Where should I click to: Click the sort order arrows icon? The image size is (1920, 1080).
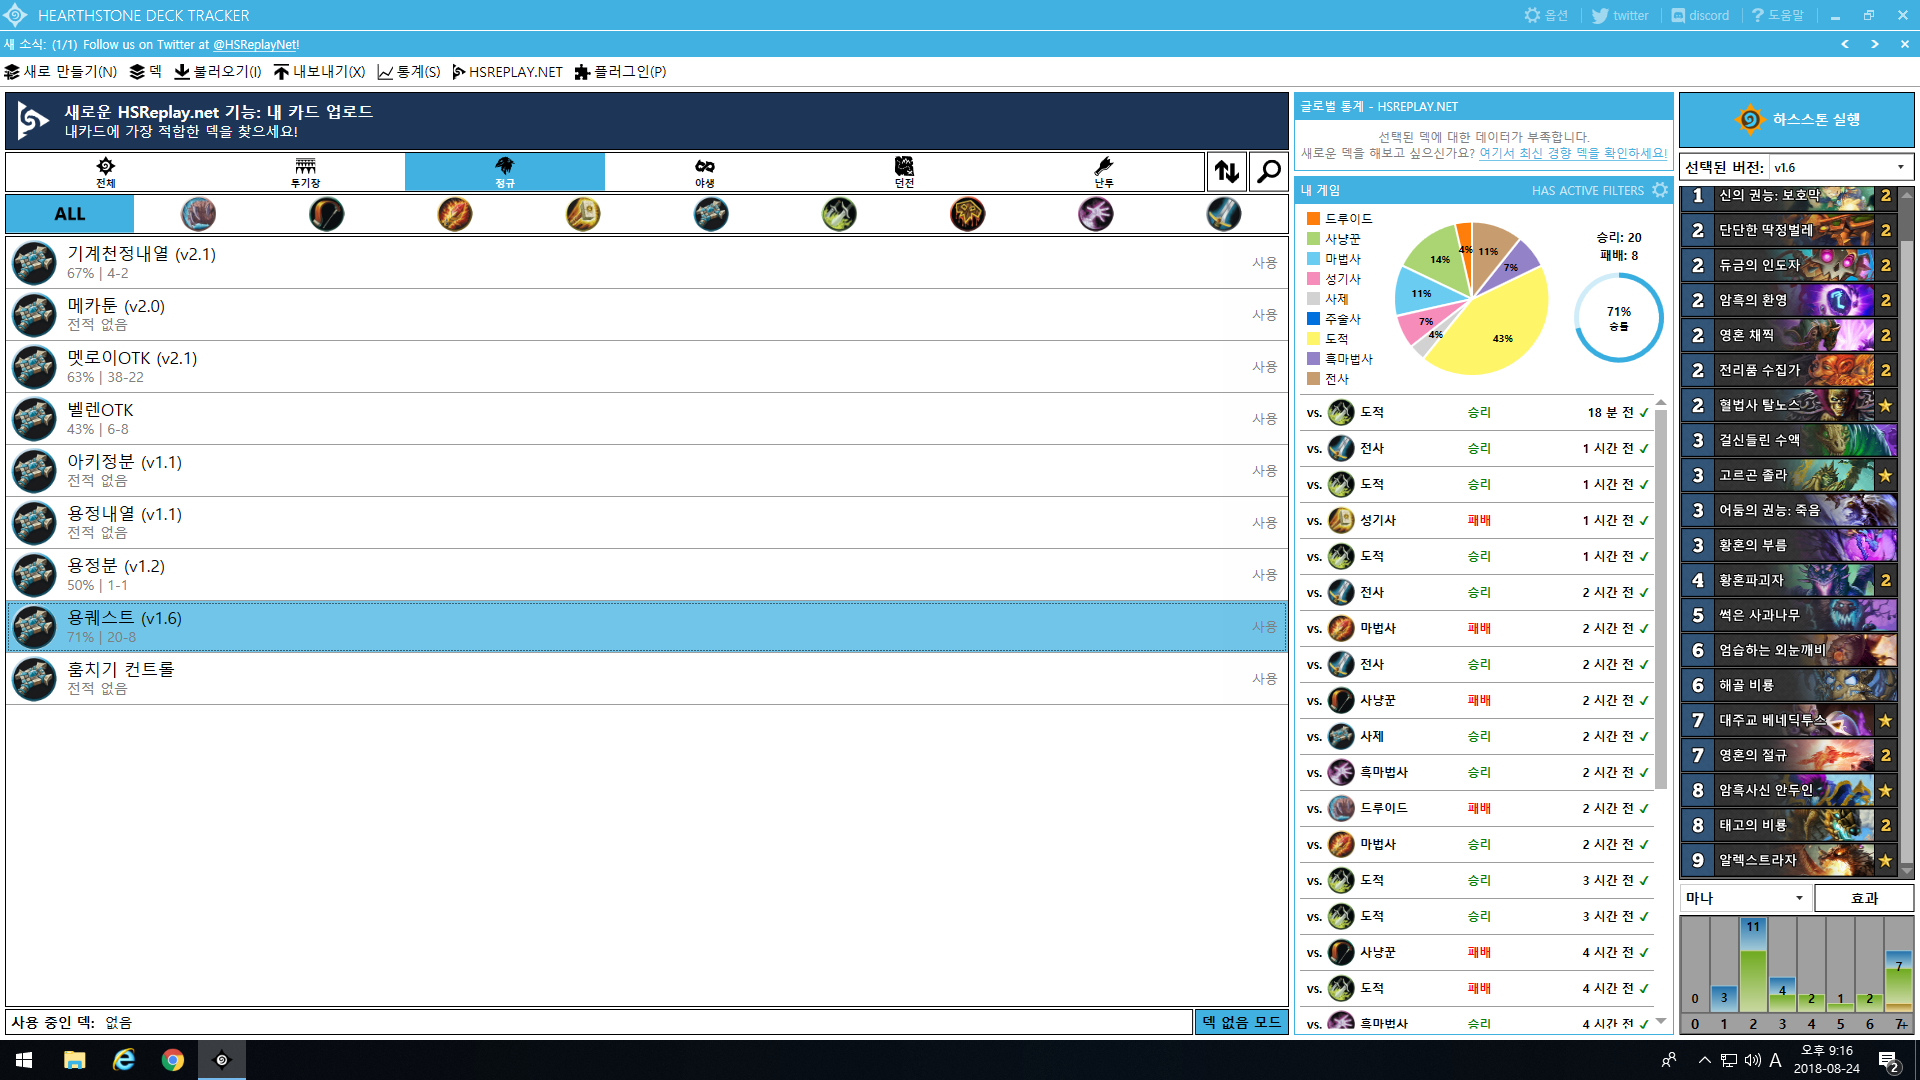coord(1227,172)
